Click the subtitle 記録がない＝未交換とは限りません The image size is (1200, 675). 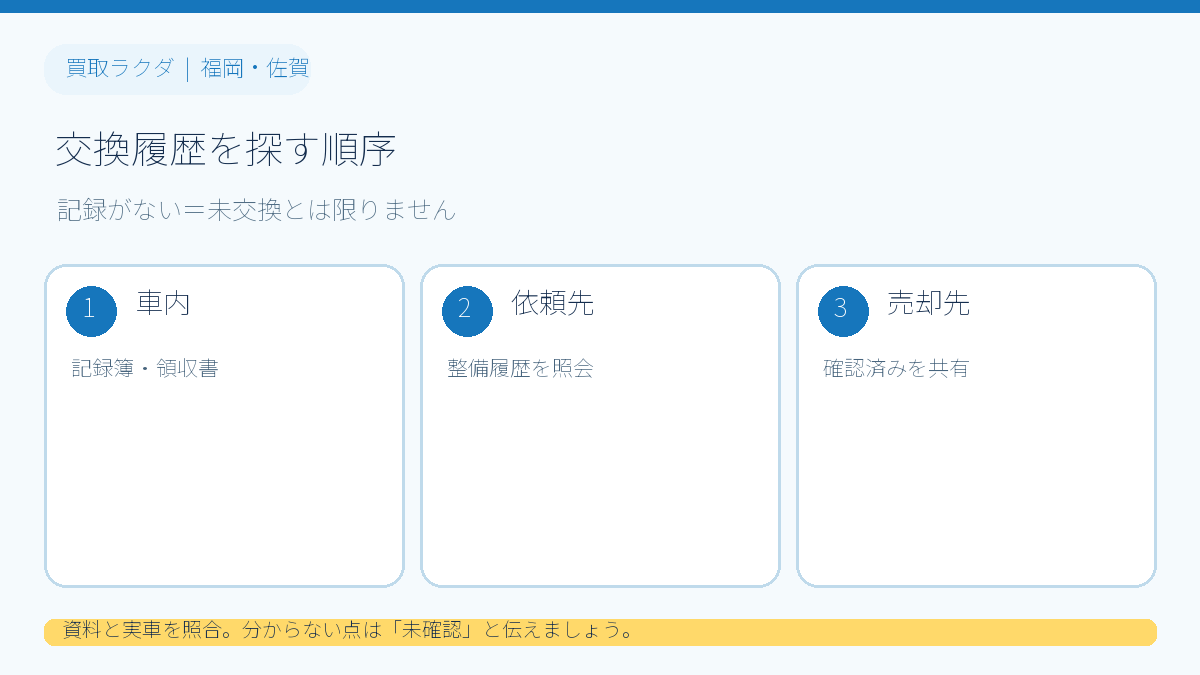click(257, 210)
